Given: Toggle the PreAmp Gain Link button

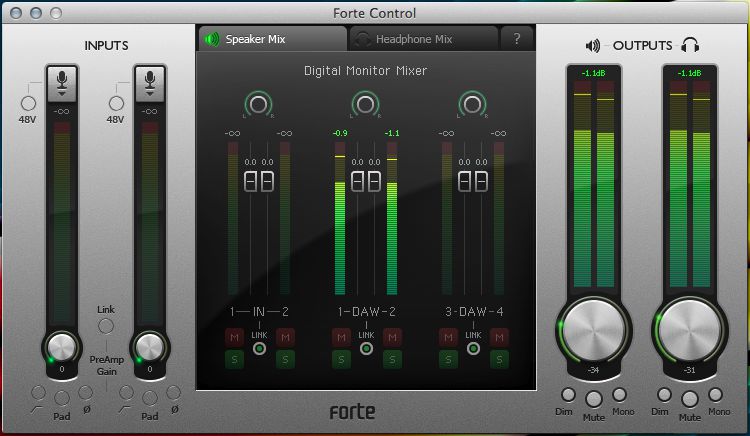Looking at the screenshot, I should point(106,326).
